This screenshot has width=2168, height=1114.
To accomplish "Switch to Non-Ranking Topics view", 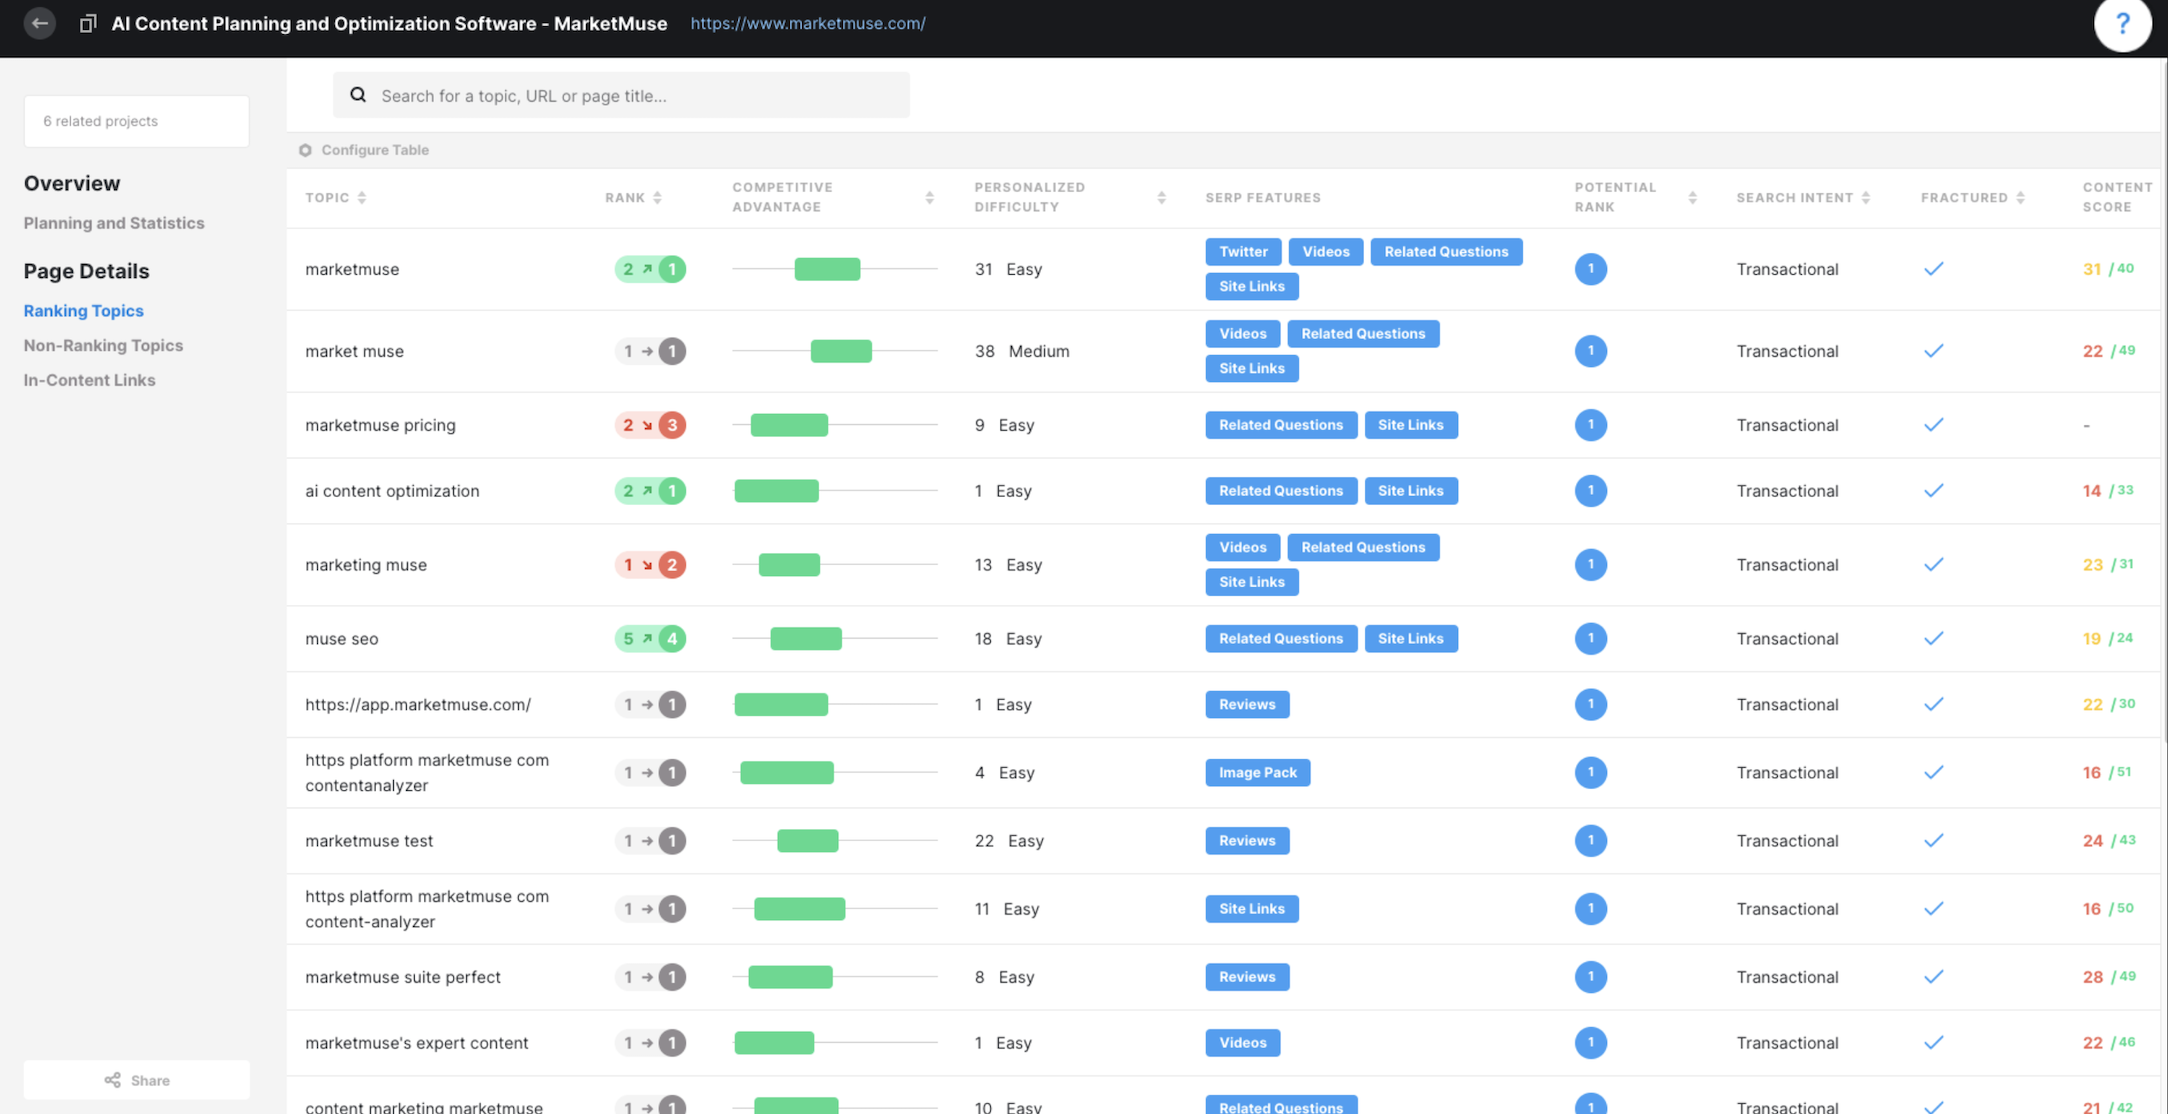I will (x=103, y=345).
